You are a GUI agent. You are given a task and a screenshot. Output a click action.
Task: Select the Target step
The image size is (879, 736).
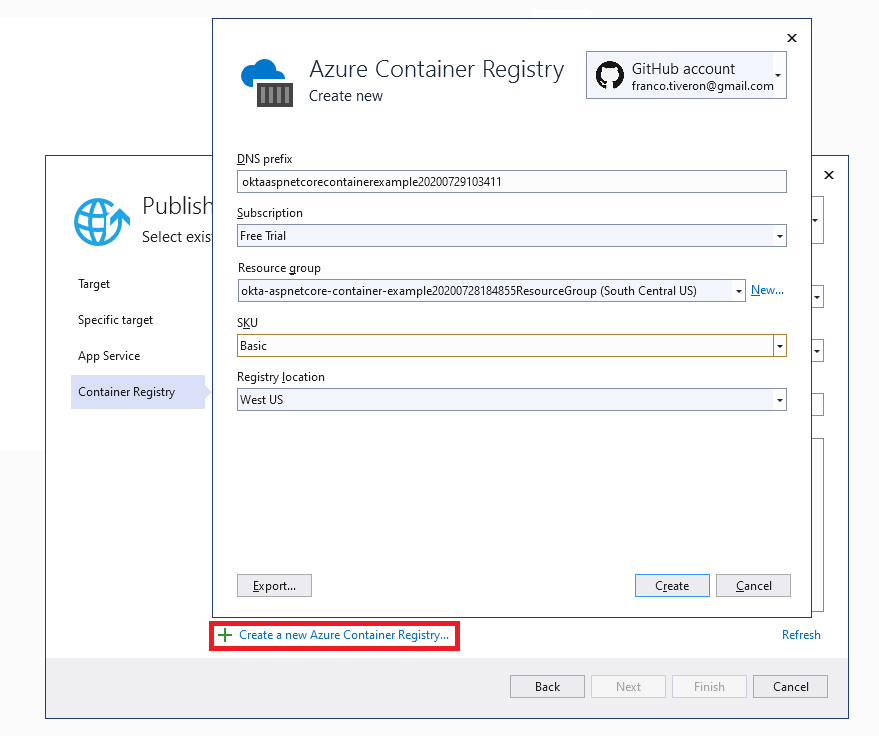[x=93, y=284]
